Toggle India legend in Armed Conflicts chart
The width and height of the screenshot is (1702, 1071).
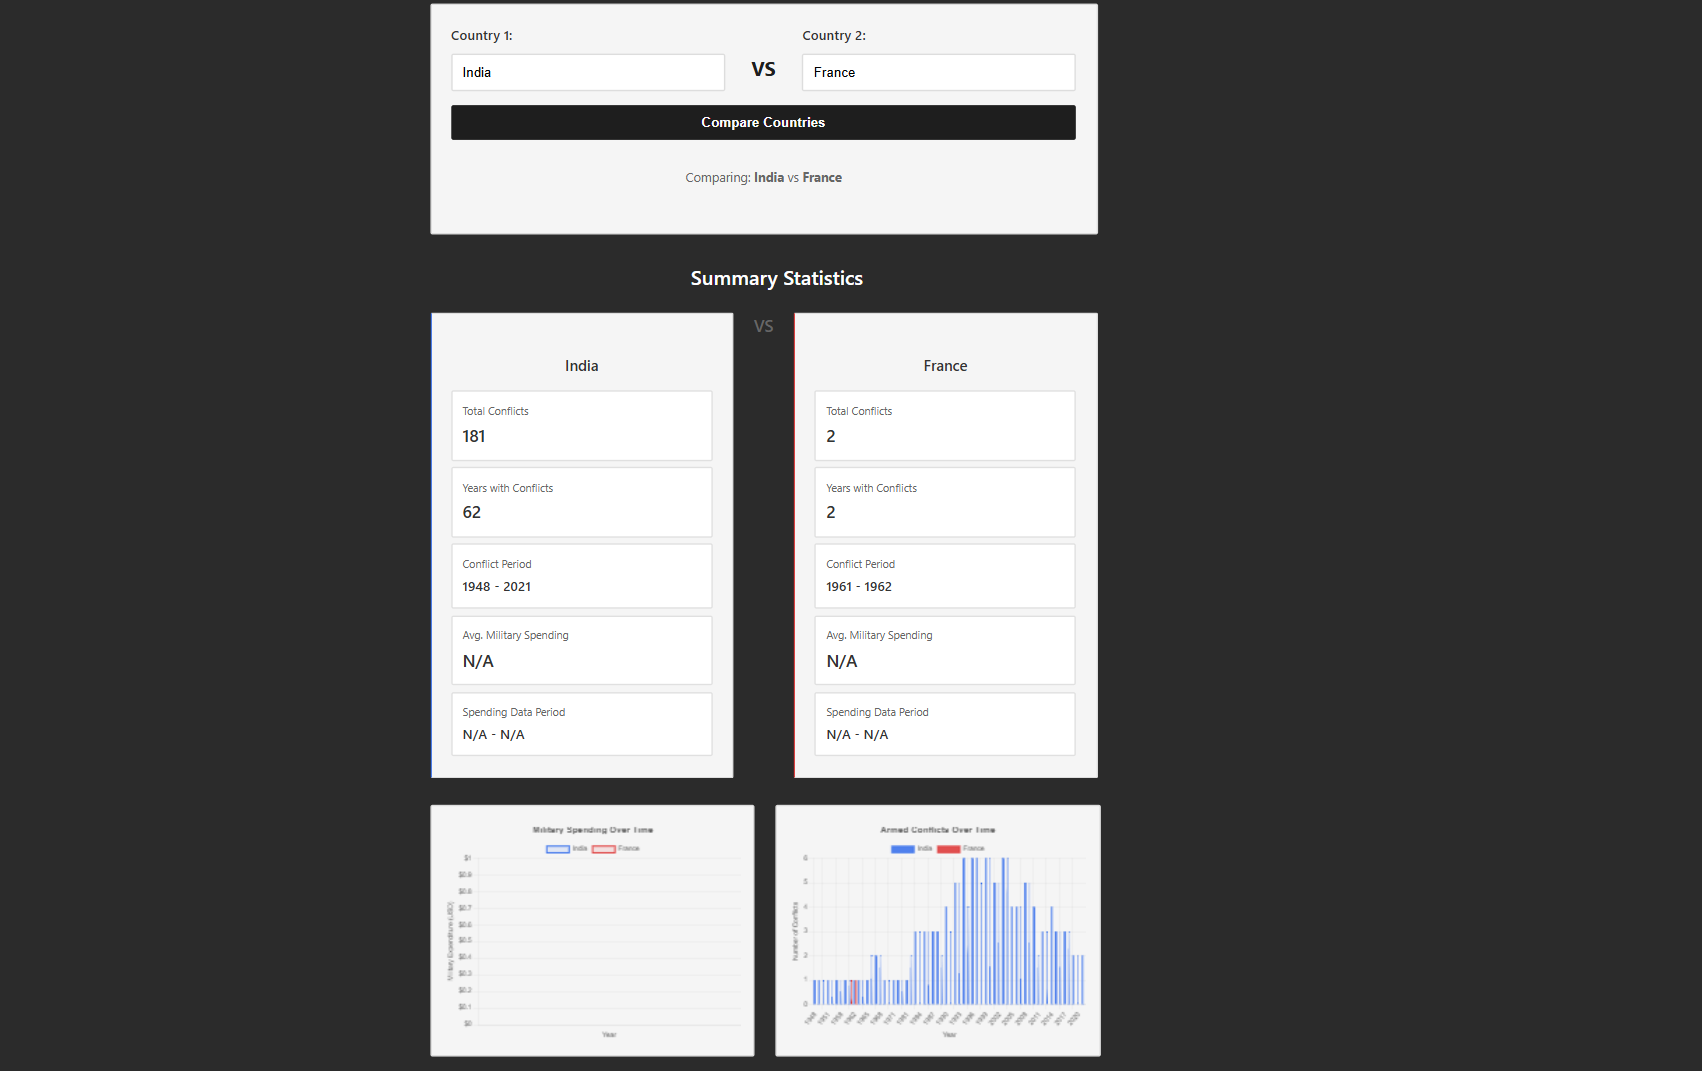pyautogui.click(x=911, y=849)
